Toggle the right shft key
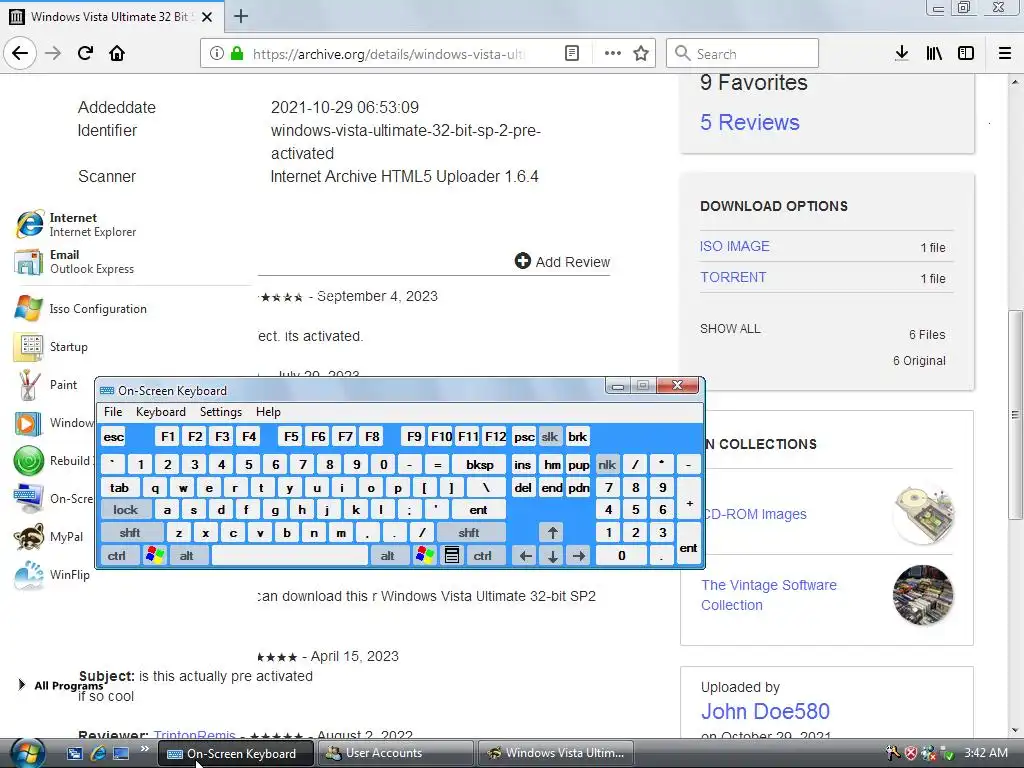The image size is (1024, 768). pos(469,533)
